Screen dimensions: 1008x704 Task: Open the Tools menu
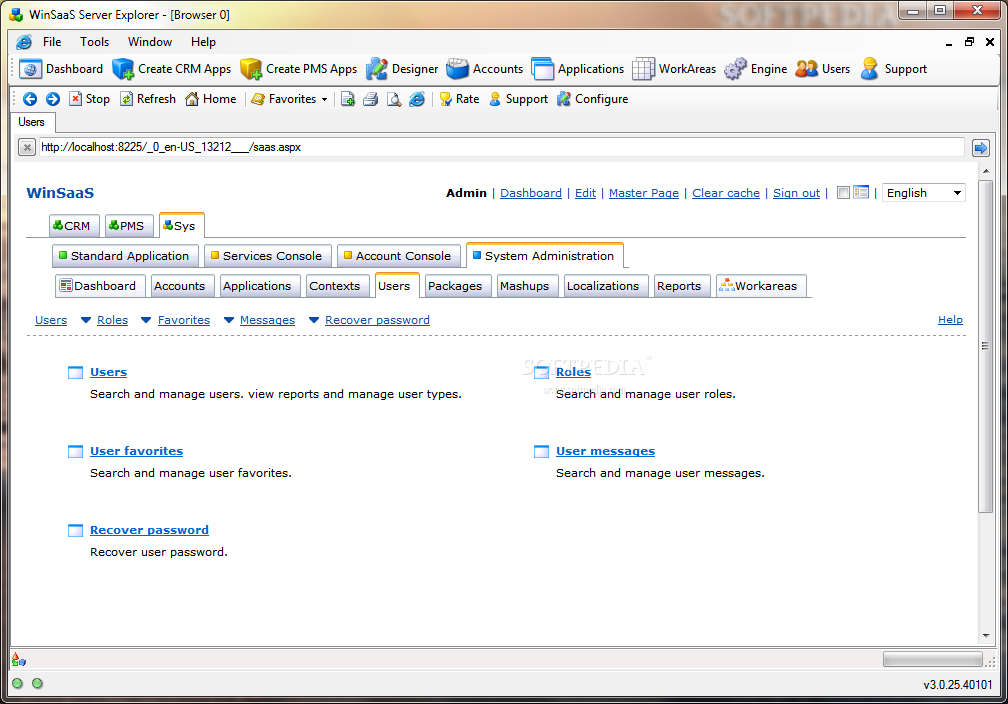tap(94, 42)
